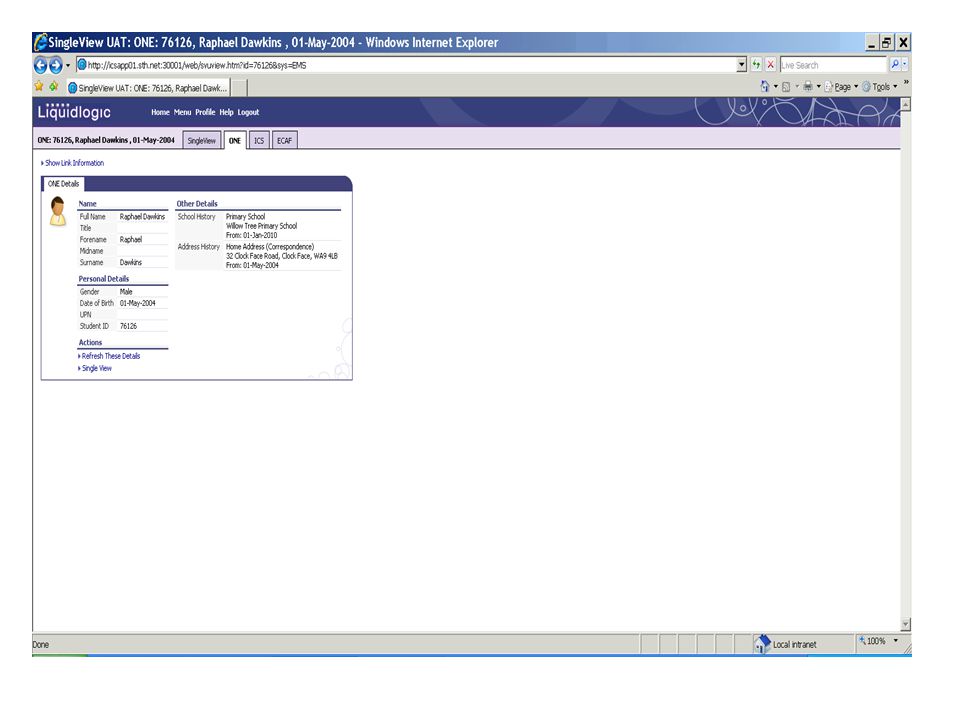Image resolution: width=960 pixels, height=720 pixels.
Task: Open the 100% zoom level dropdown
Action: 895,640
